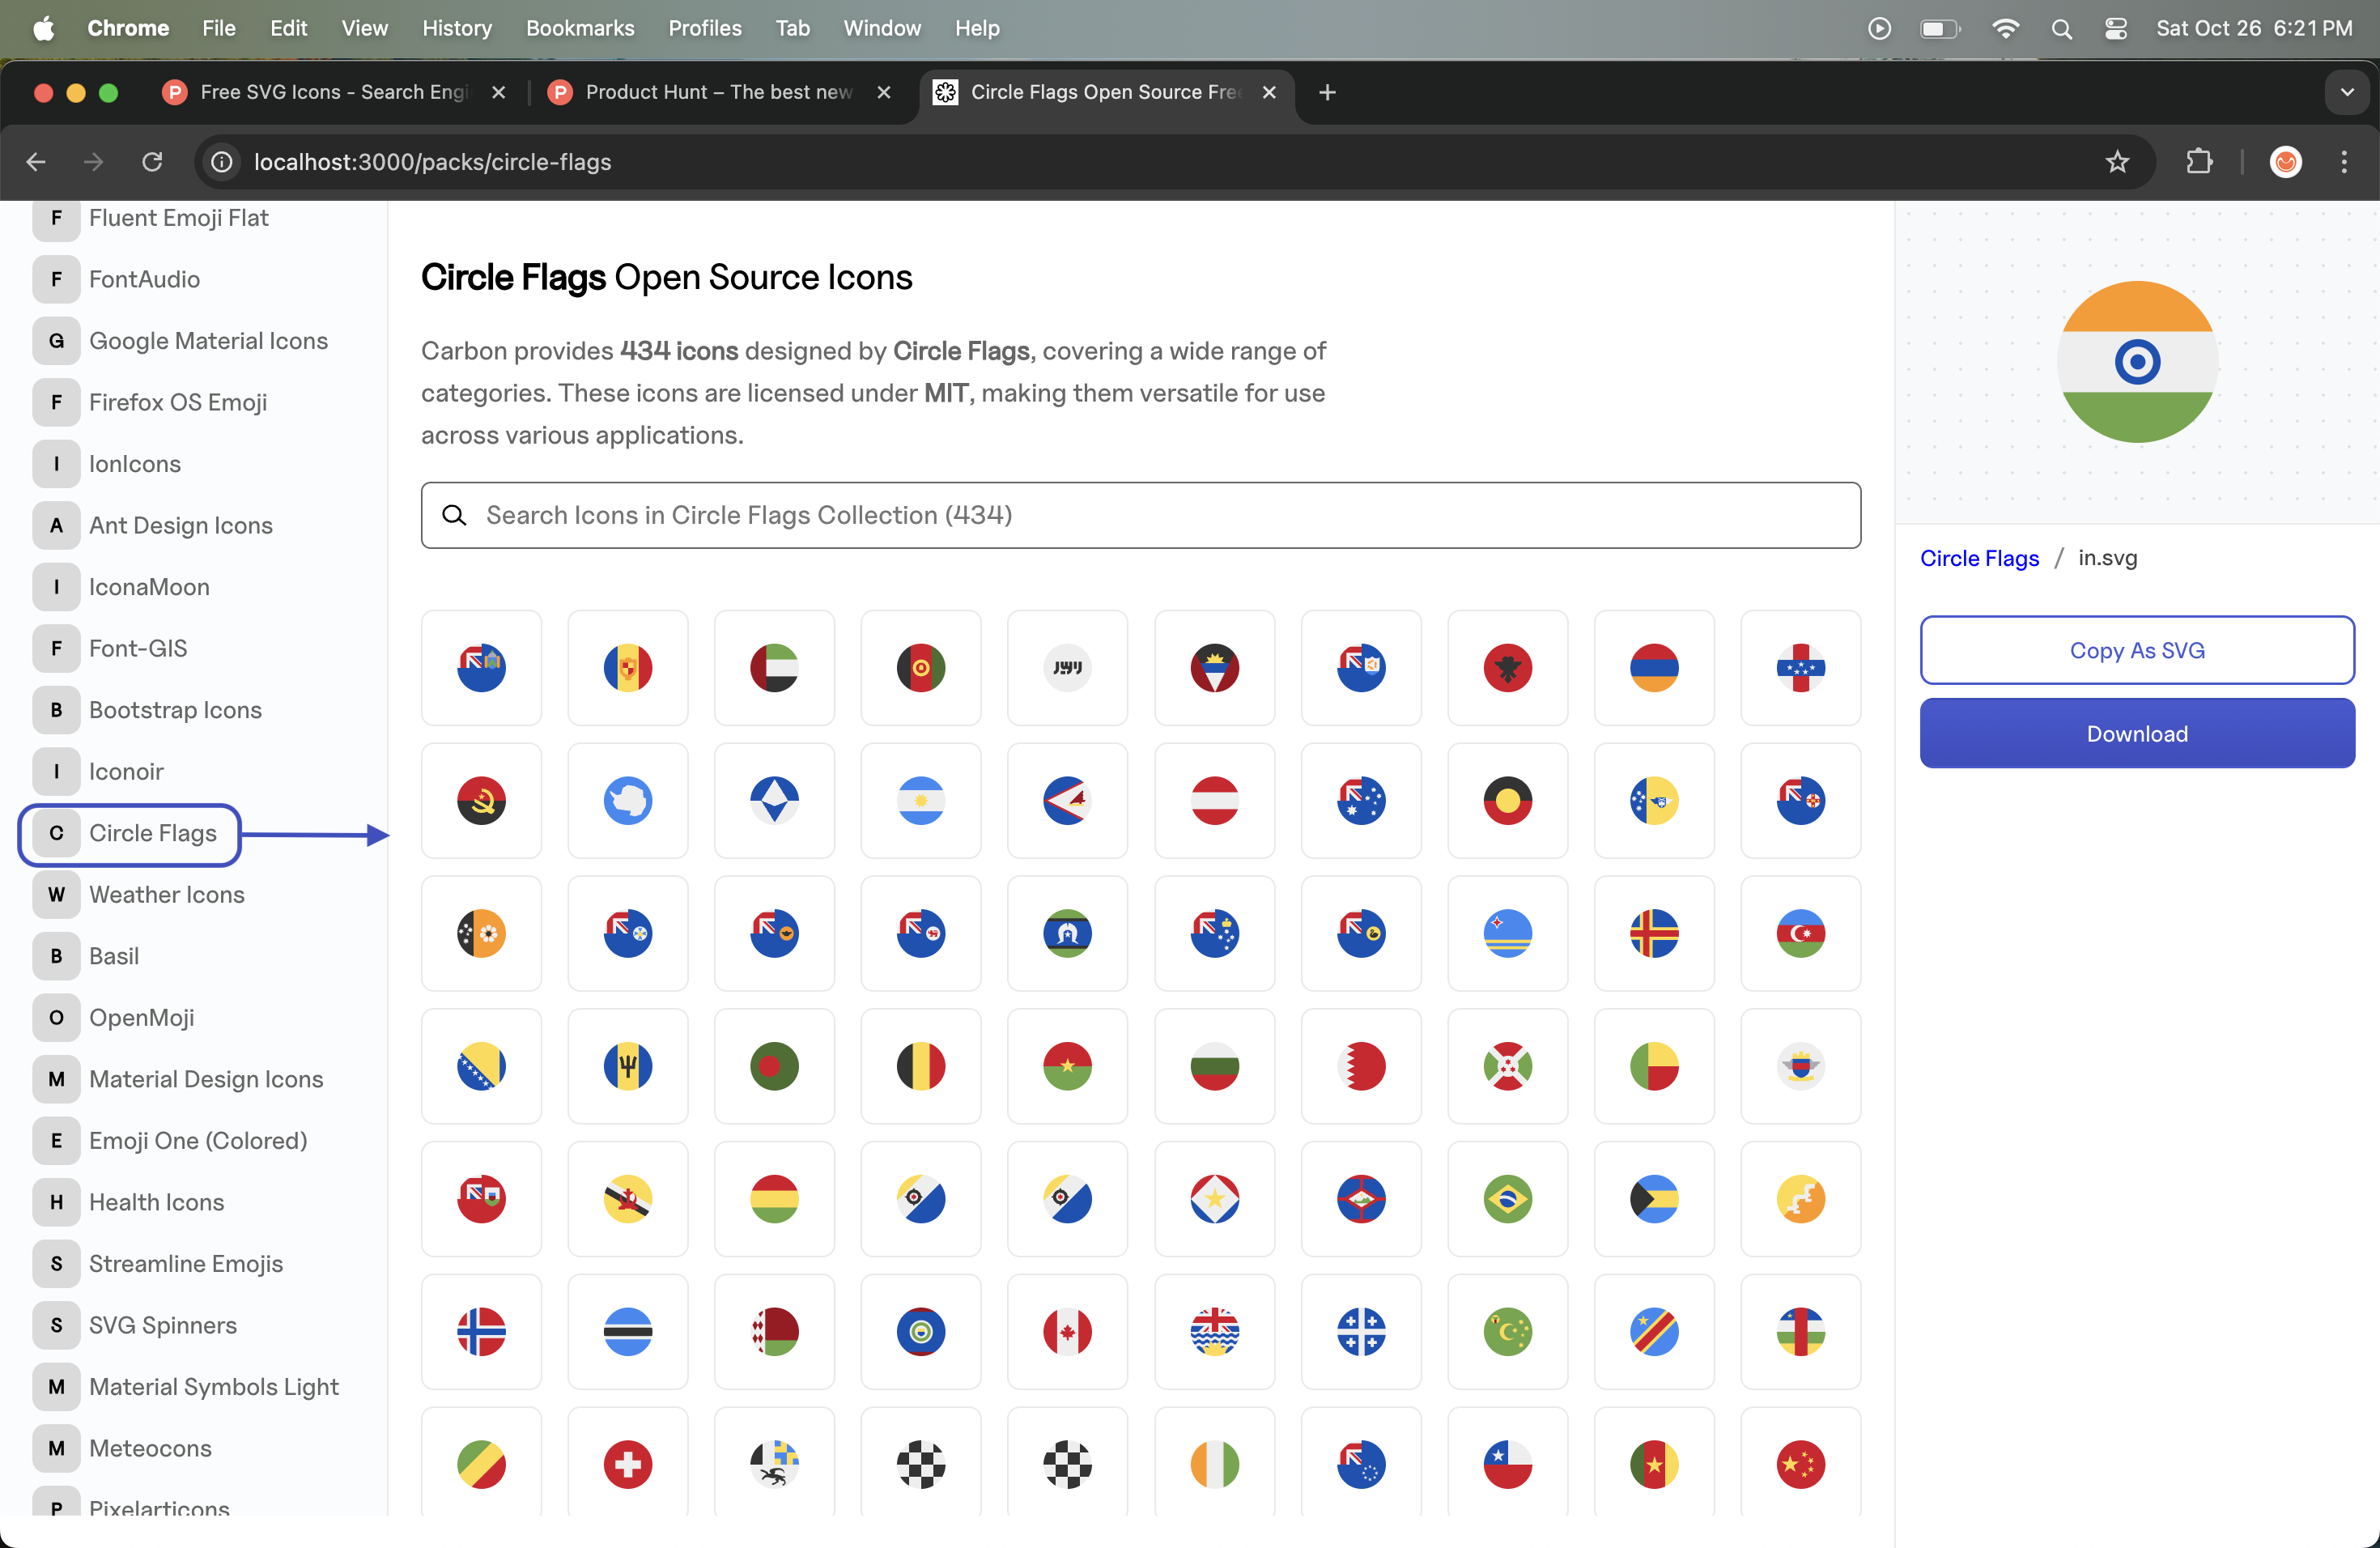This screenshot has height=1548, width=2380.
Task: Select the Botswana flag icon
Action: [627, 1331]
